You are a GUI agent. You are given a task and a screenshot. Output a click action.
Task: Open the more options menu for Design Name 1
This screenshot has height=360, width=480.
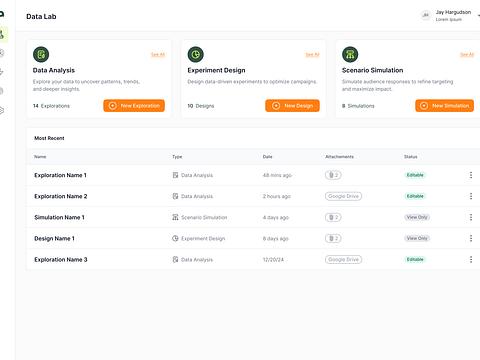tap(471, 238)
